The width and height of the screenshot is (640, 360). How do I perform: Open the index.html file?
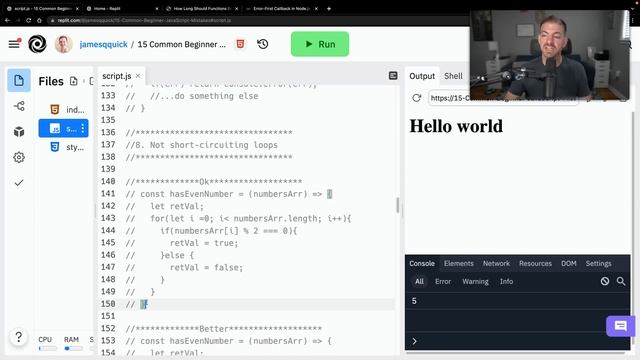[x=67, y=109]
